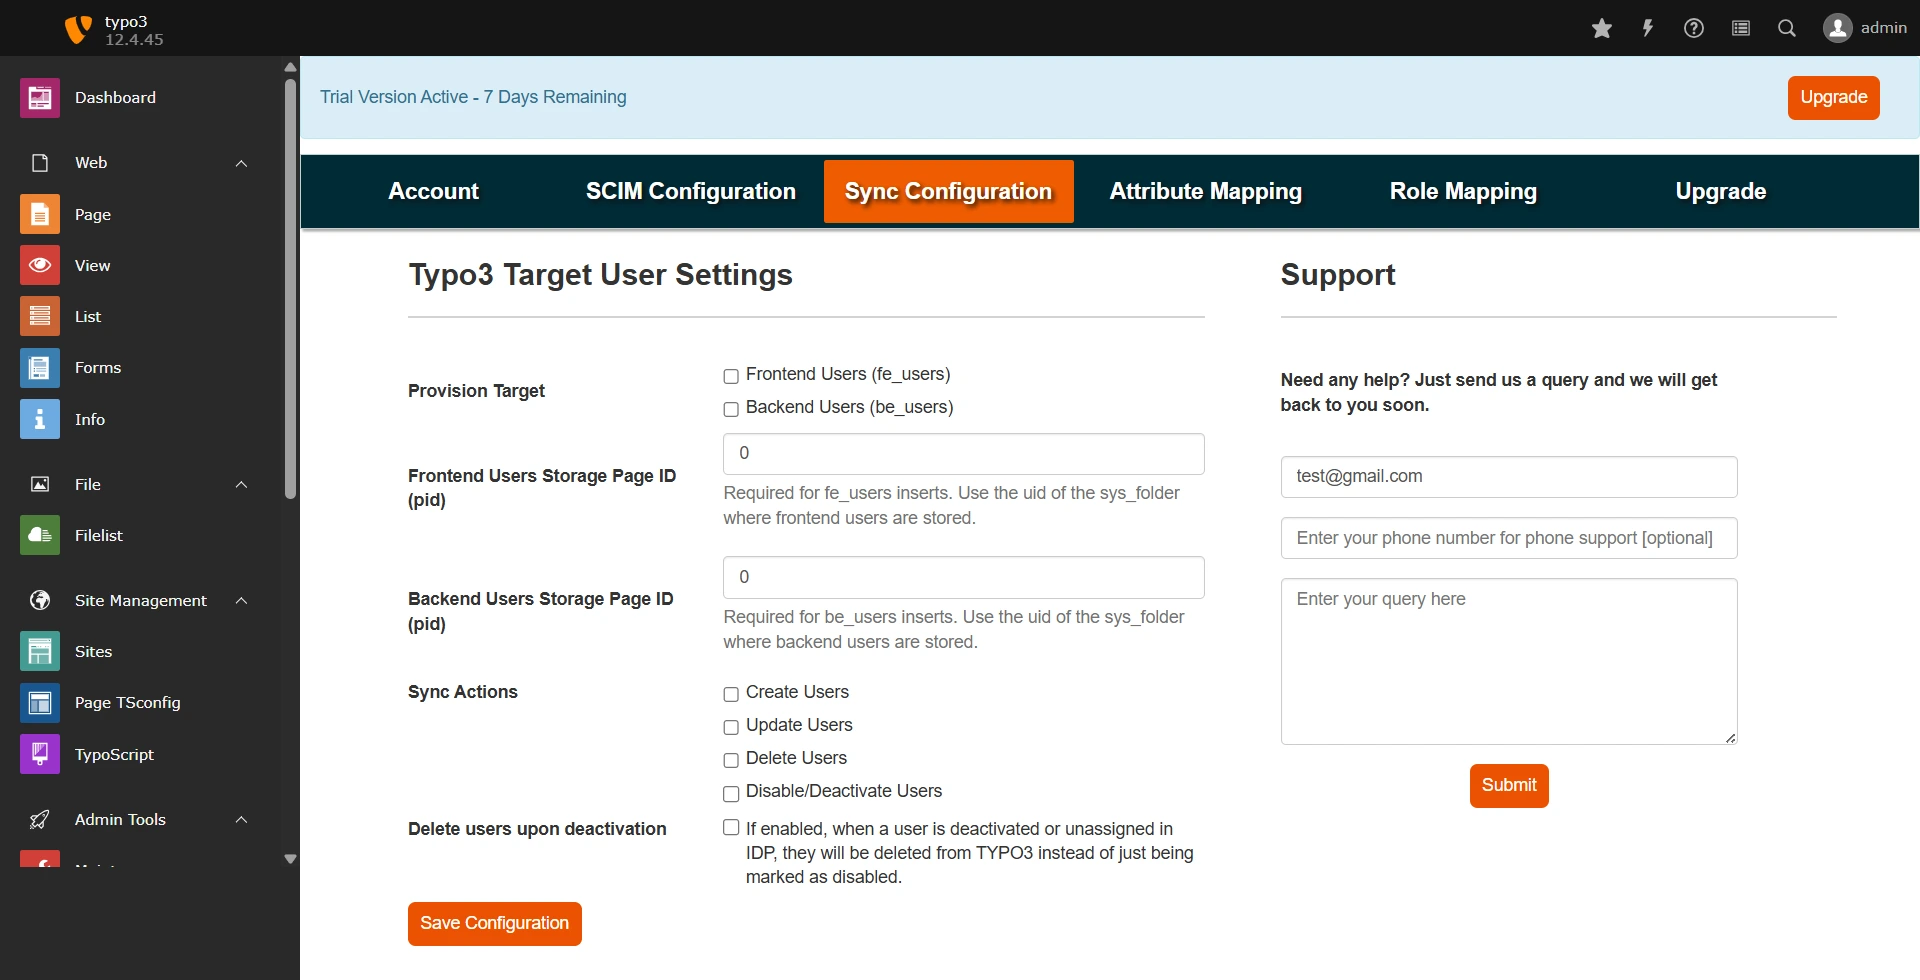Click the sidebar scroll up arrow

290,67
